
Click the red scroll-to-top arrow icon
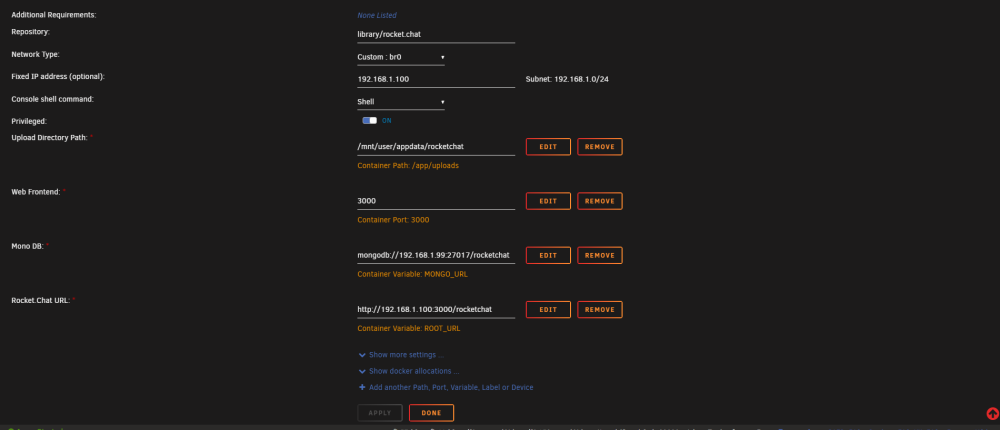992,413
